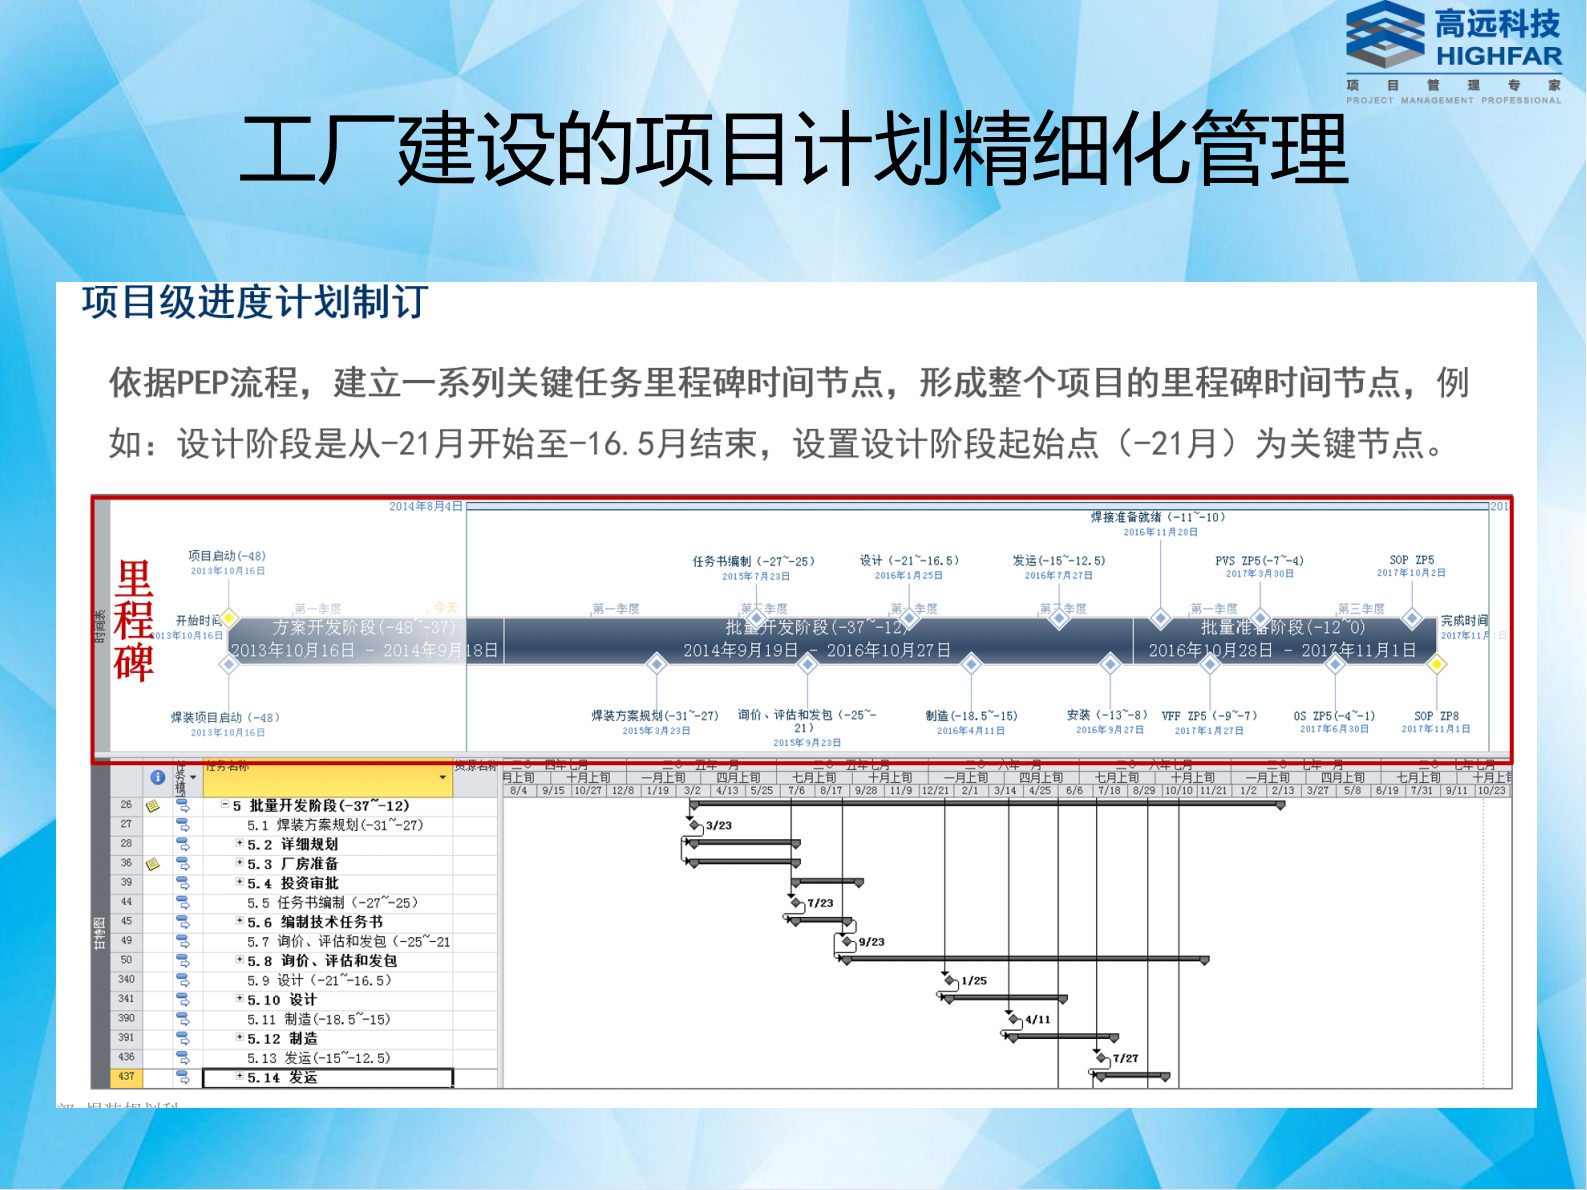
Task: Select task 5.9 设计 (-21~-16.5)
Action: (319, 980)
